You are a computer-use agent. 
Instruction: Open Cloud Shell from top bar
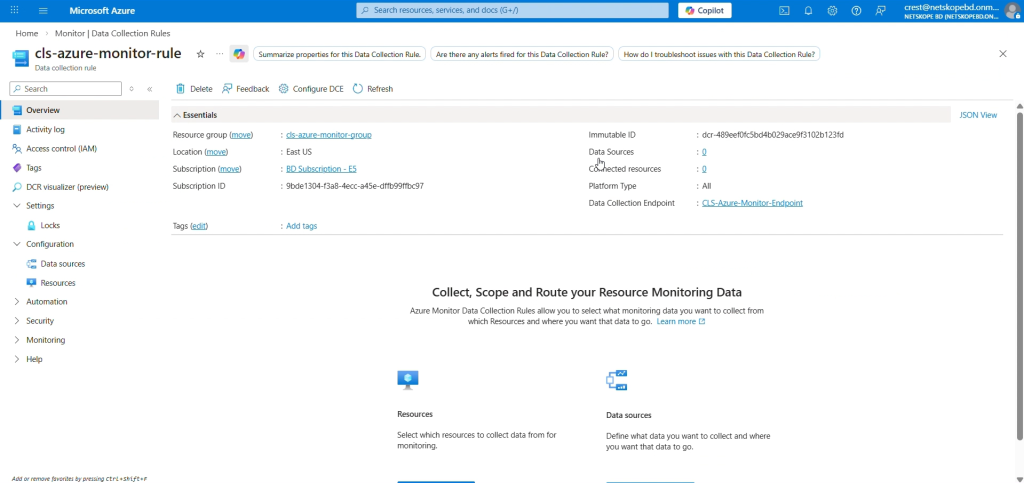[784, 10]
